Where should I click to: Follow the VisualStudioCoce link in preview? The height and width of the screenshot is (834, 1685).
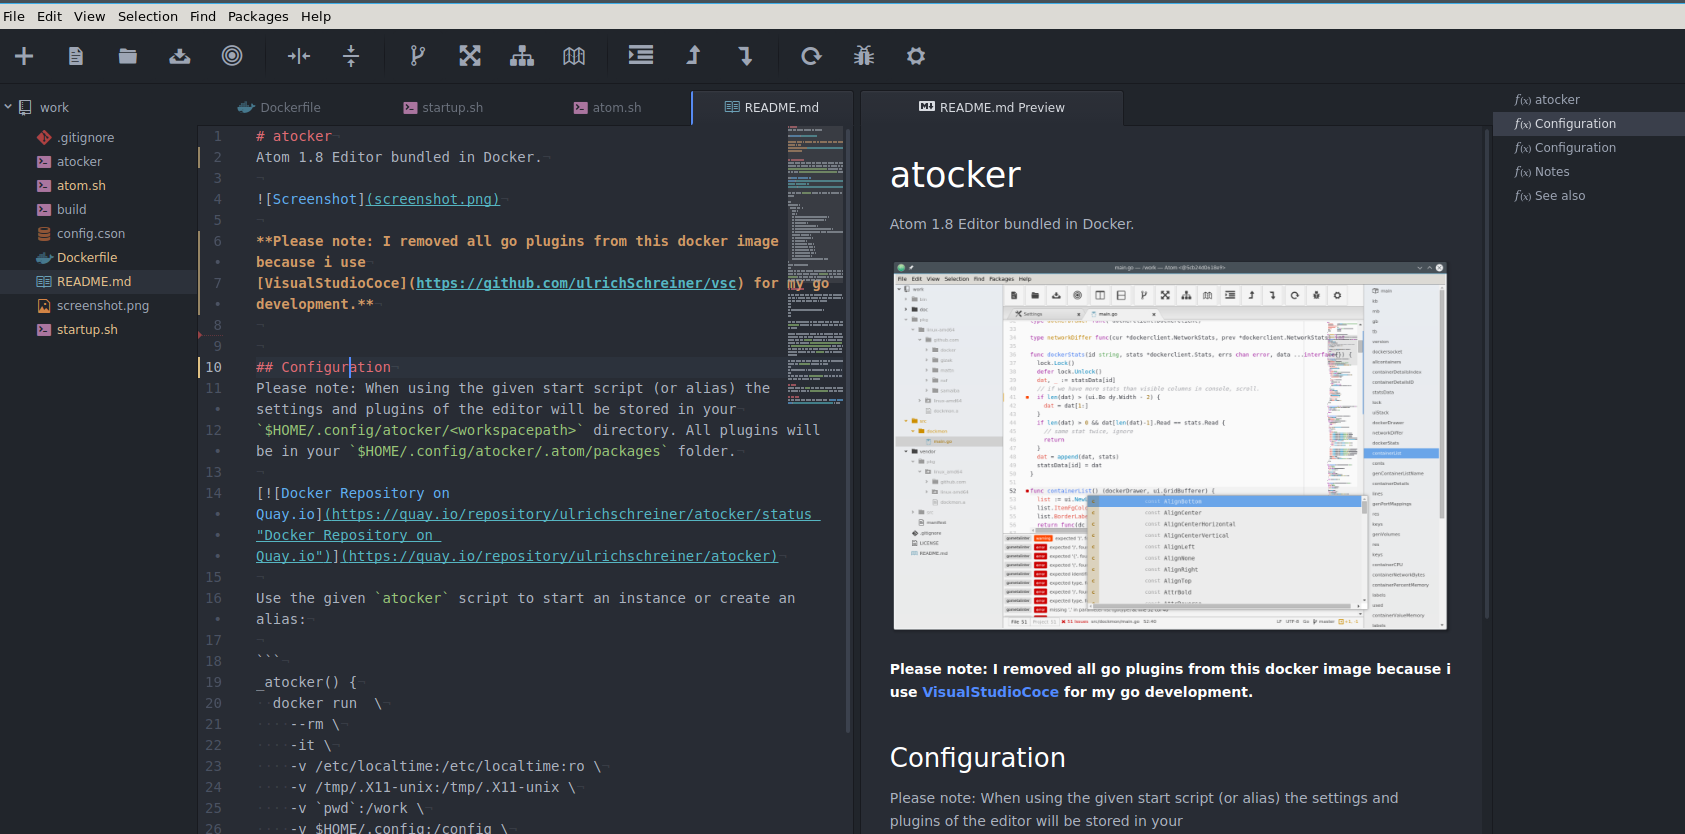pyautogui.click(x=990, y=692)
